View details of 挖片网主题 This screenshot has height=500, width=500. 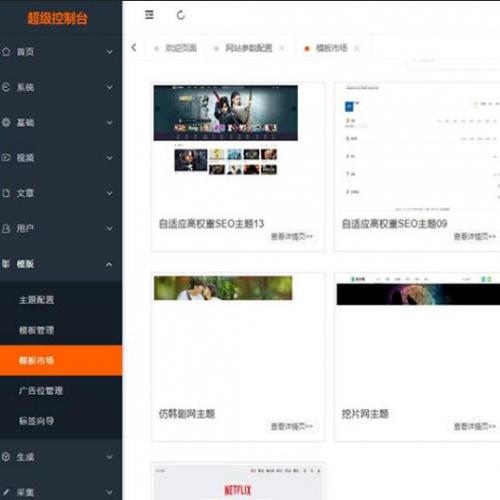click(x=475, y=426)
